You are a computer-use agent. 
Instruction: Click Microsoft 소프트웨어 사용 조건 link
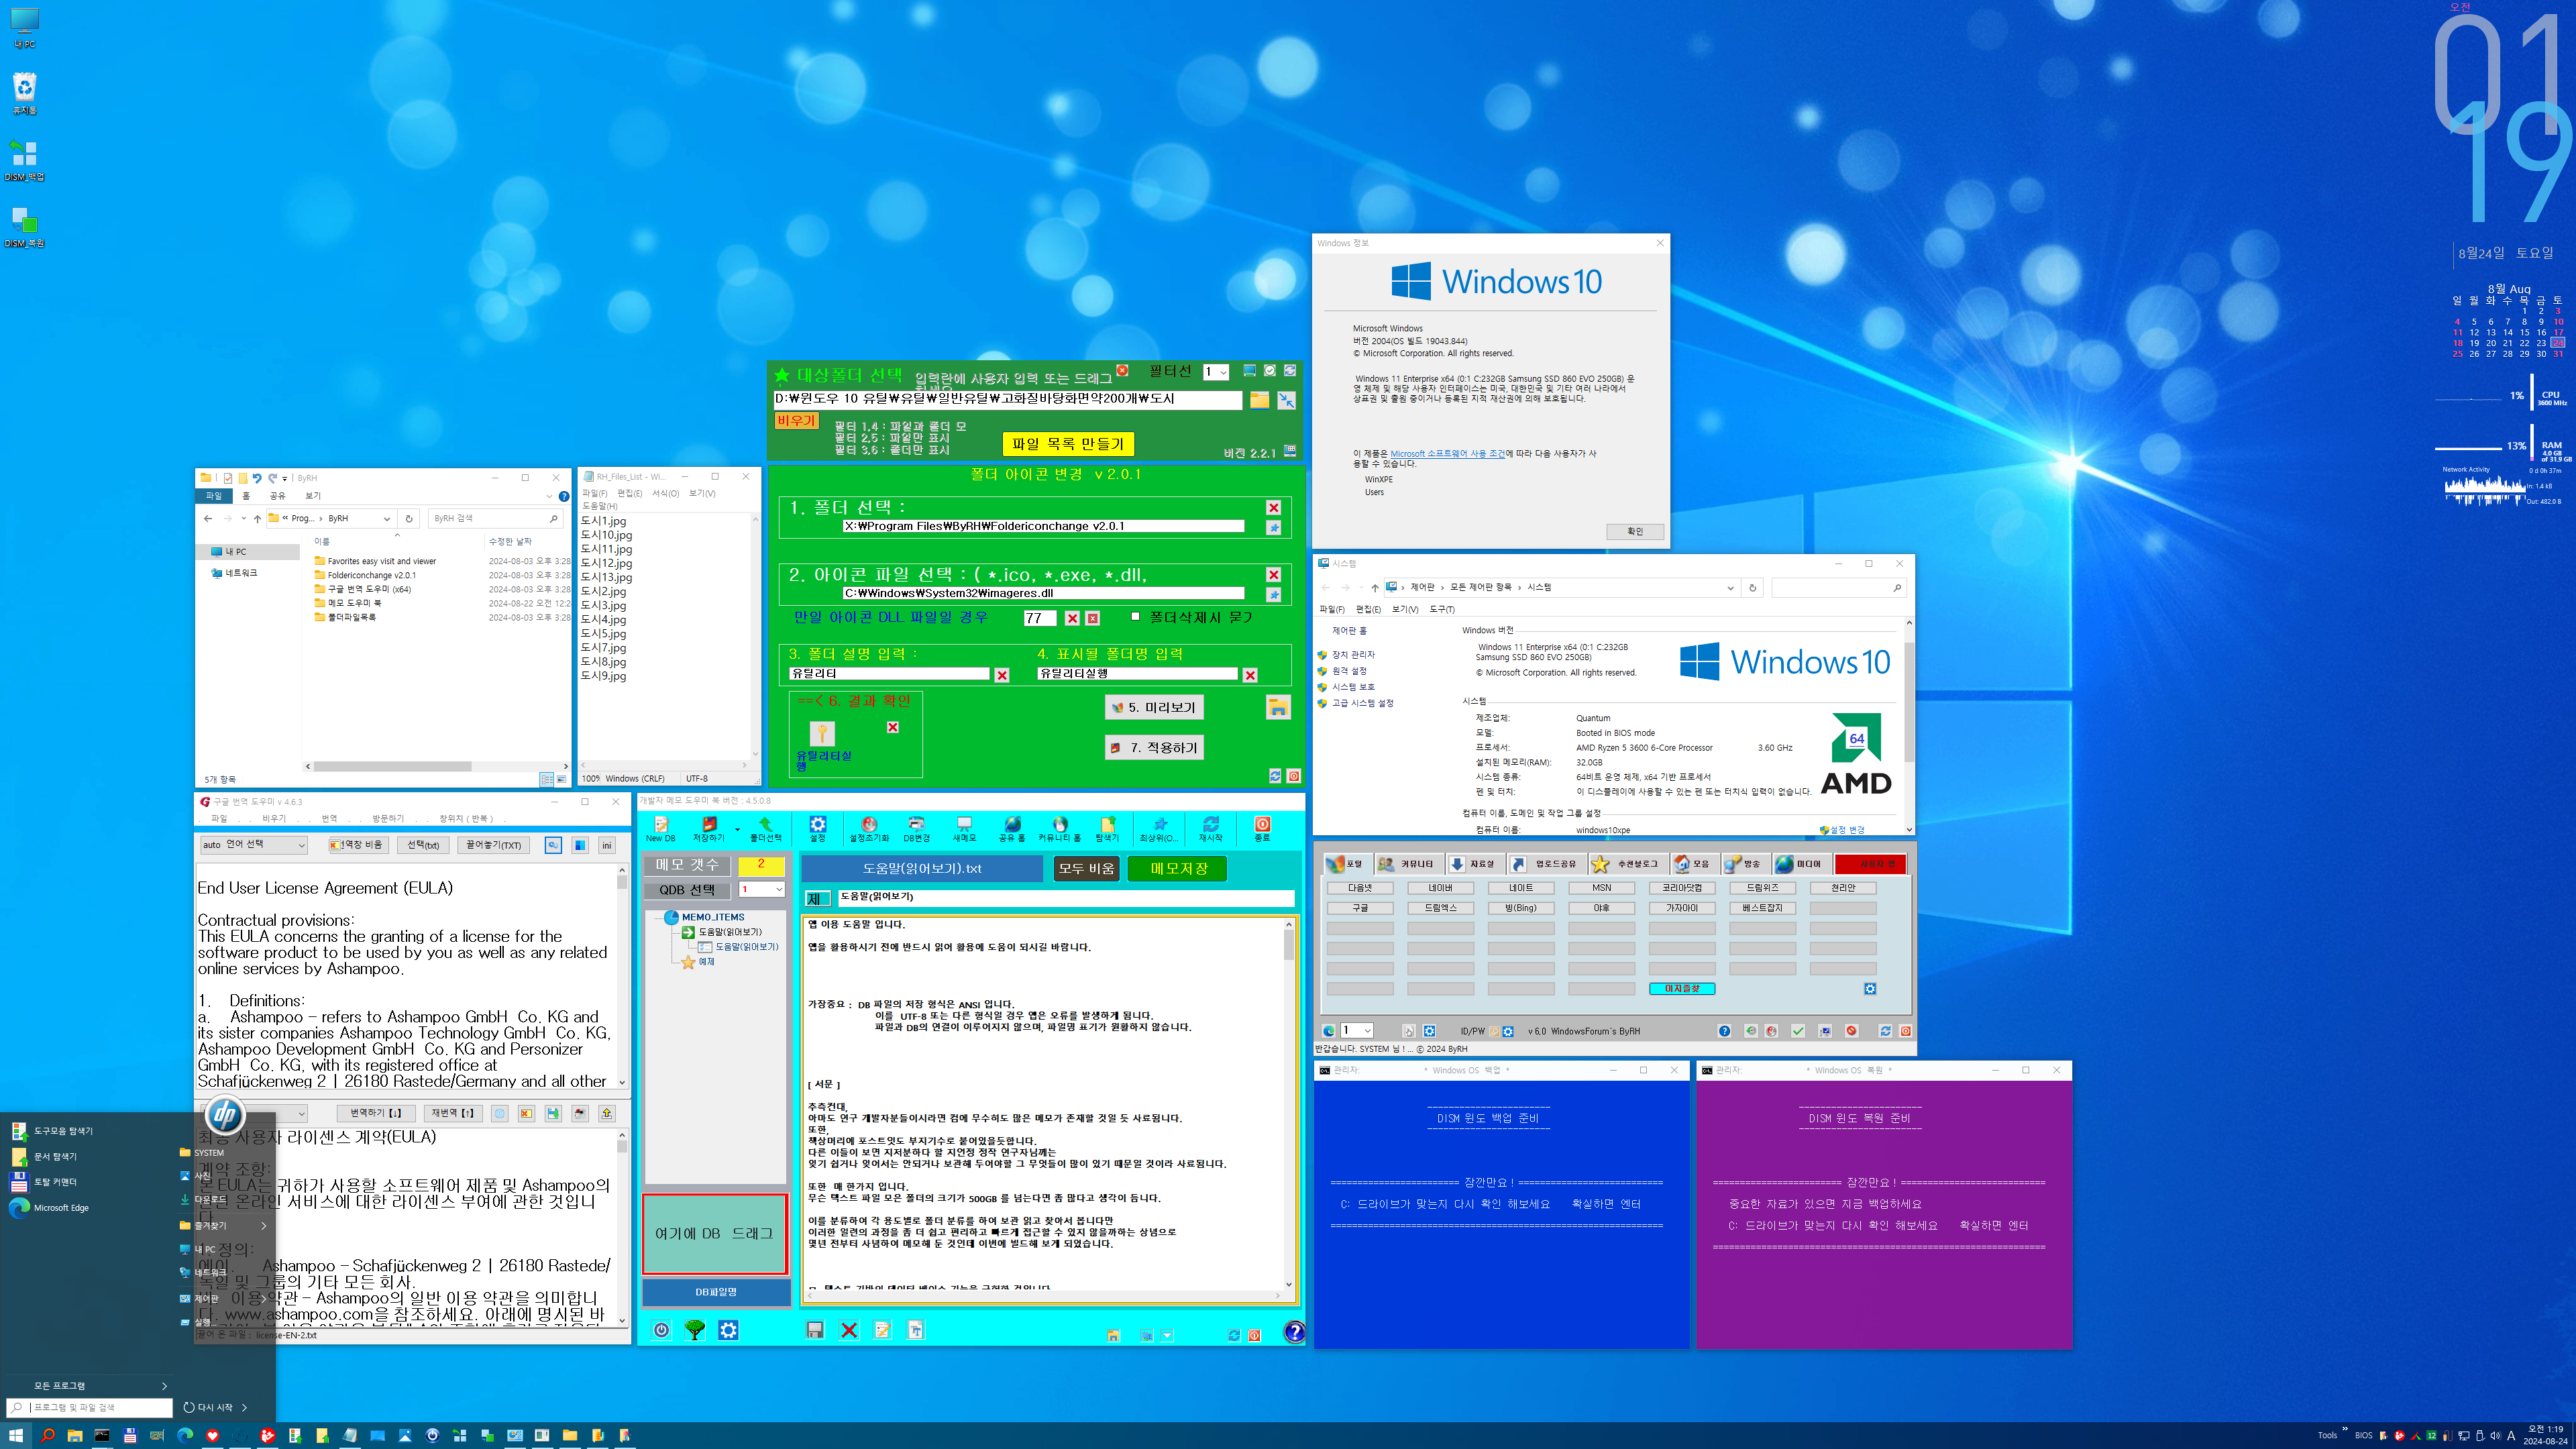(x=1447, y=454)
